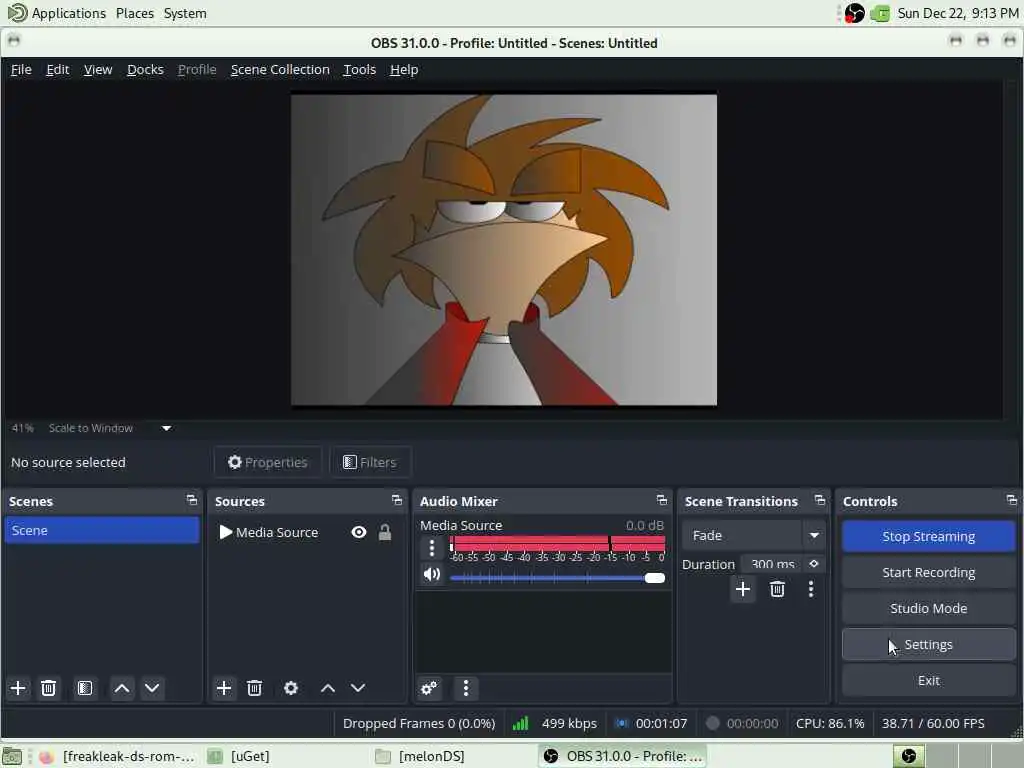Image resolution: width=1024 pixels, height=768 pixels.
Task: Open Media Source audio options dots
Action: point(432,547)
